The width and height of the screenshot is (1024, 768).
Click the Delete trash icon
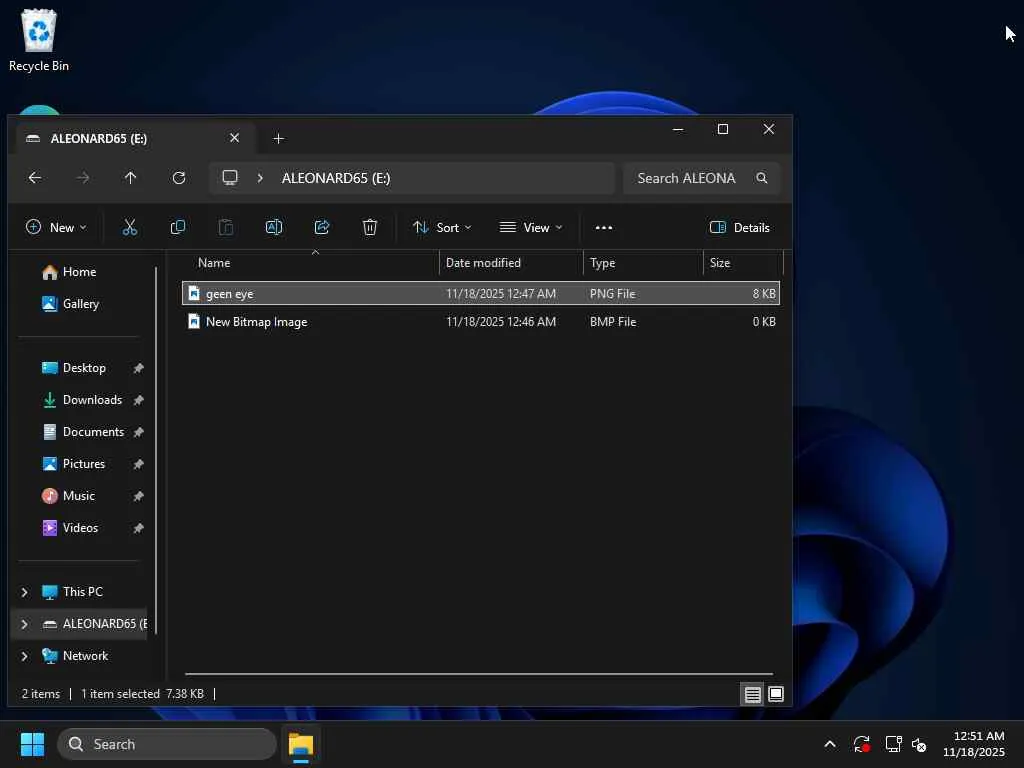370,228
